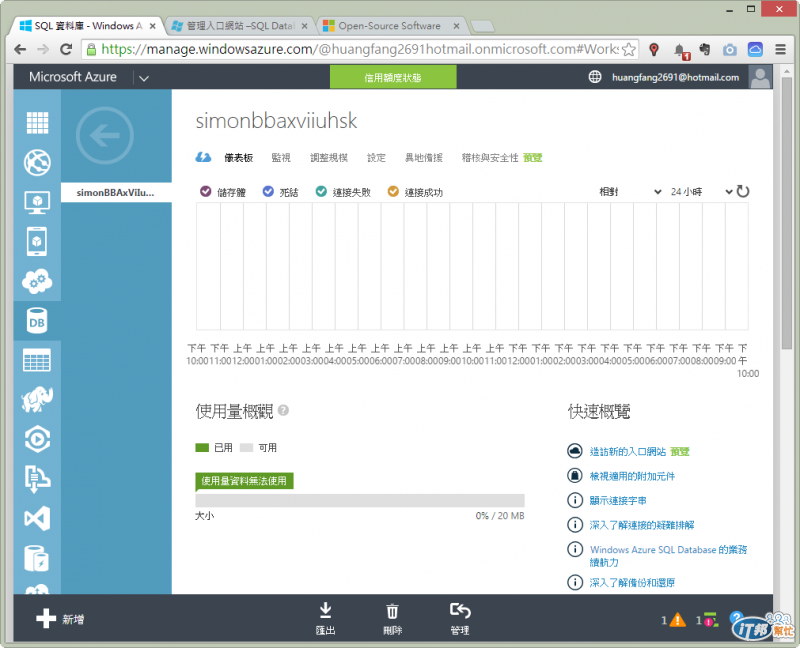The image size is (800, 648).
Task: Open Web Sites globe icon in sidebar
Action: pos(37,163)
